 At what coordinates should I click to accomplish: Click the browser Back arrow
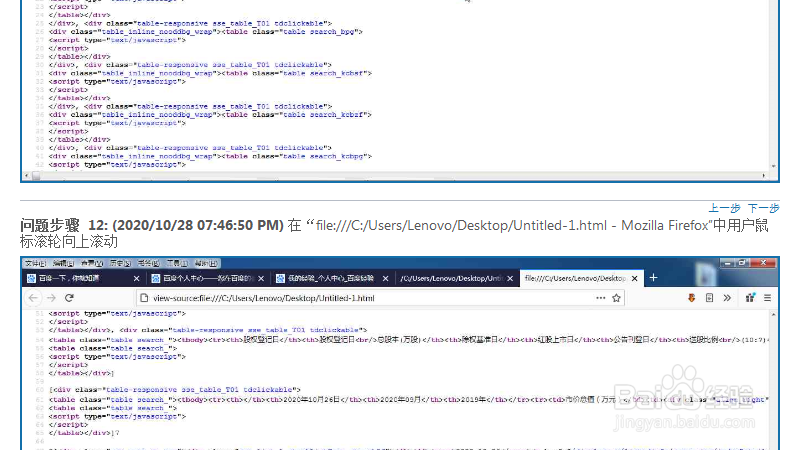34,297
